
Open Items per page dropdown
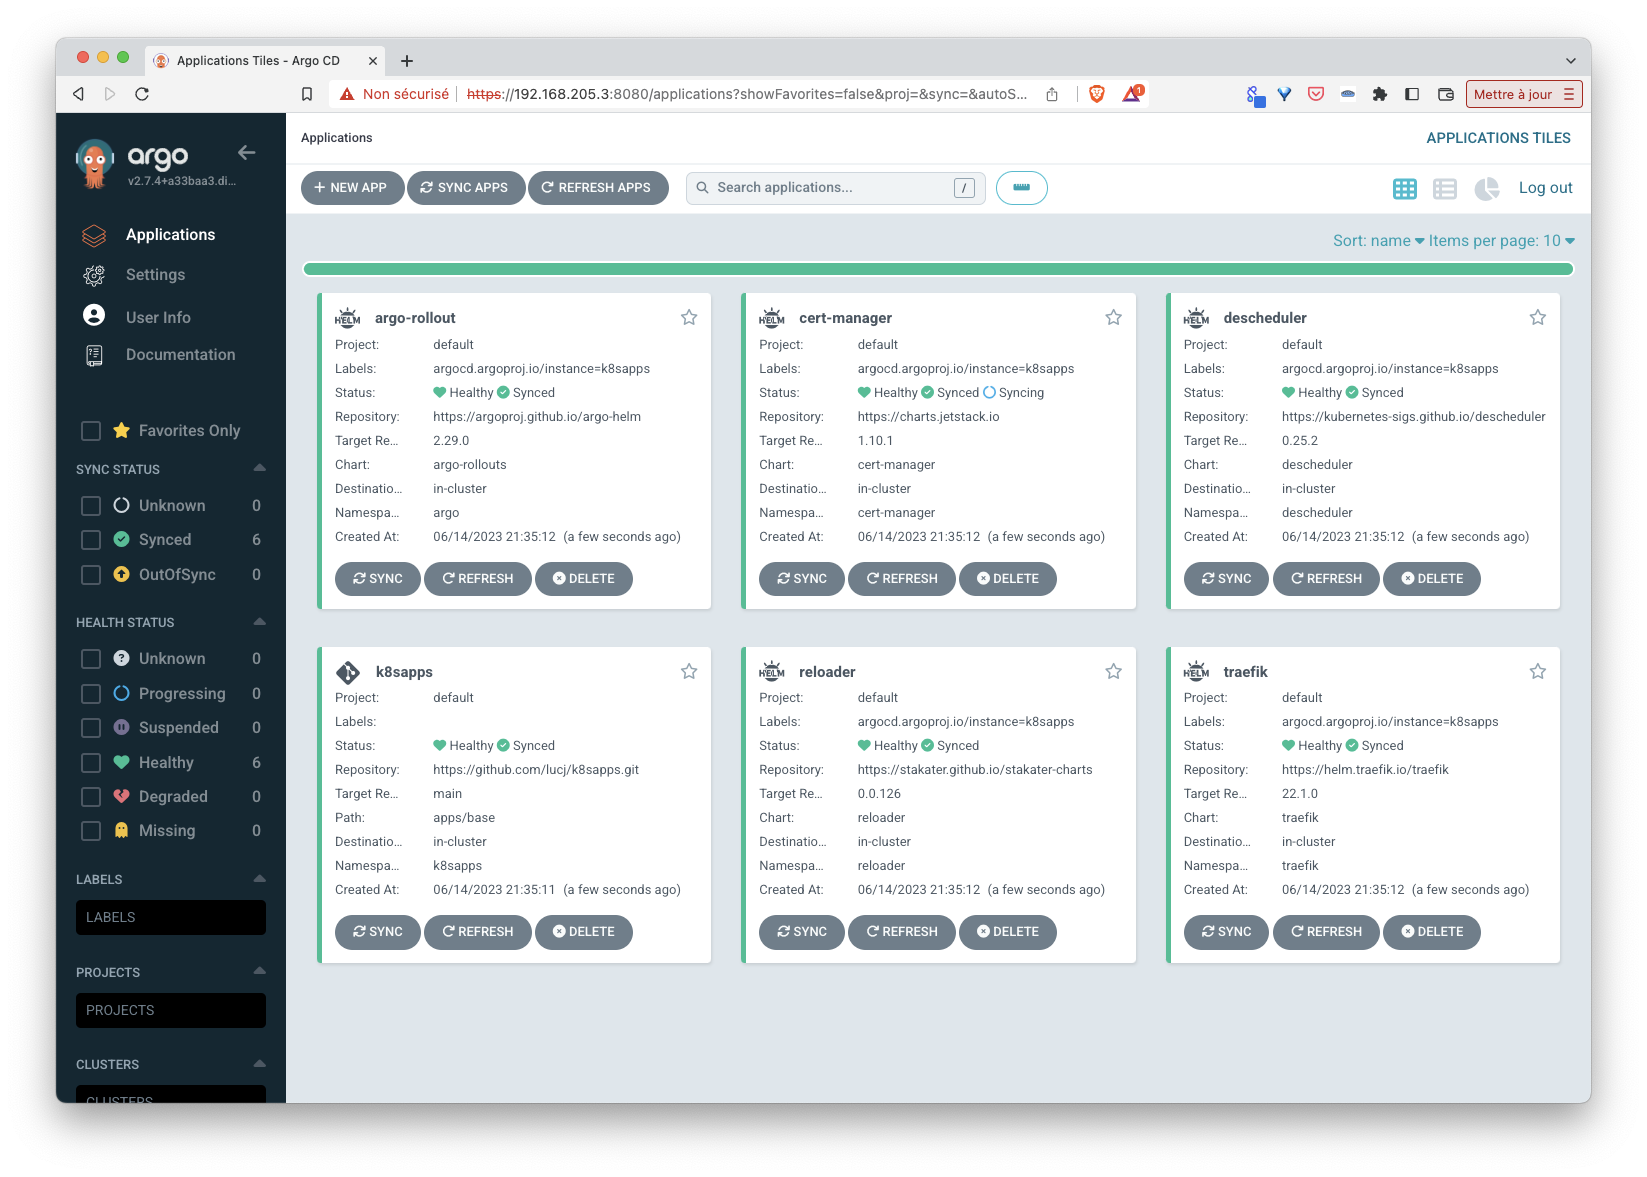pyautogui.click(x=1502, y=241)
